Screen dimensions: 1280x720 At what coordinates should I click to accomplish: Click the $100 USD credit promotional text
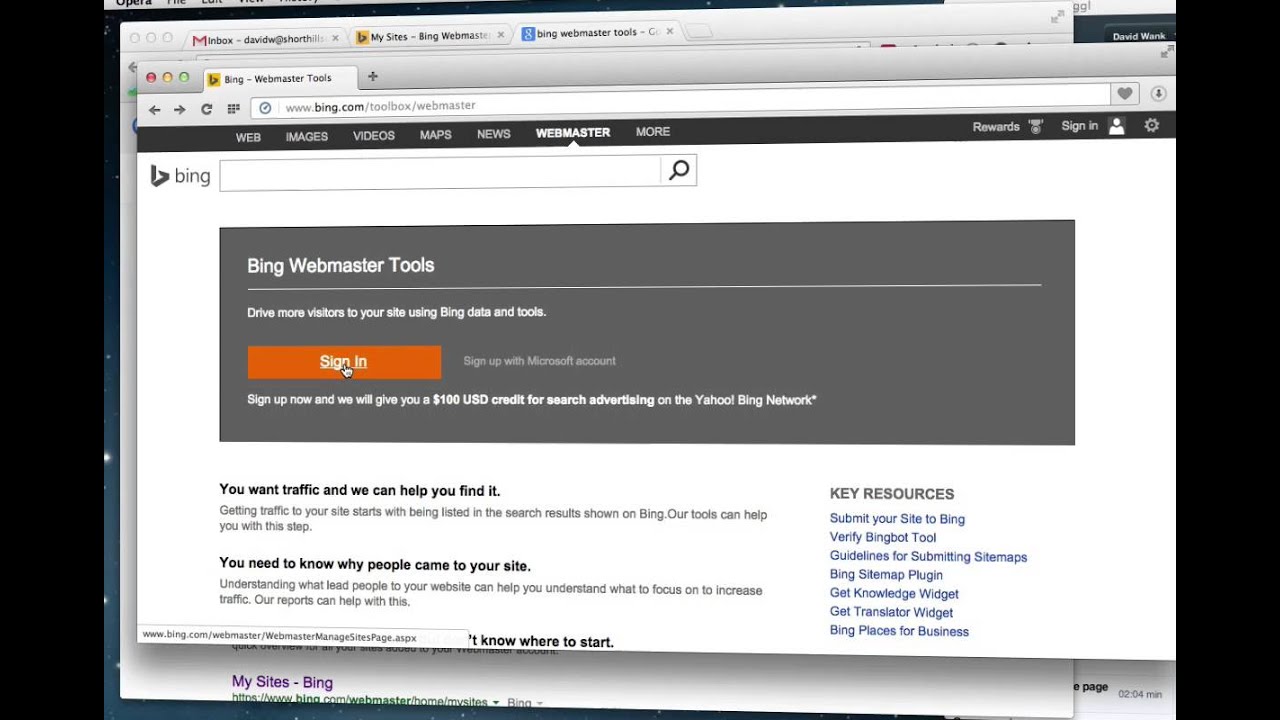[x=532, y=400]
